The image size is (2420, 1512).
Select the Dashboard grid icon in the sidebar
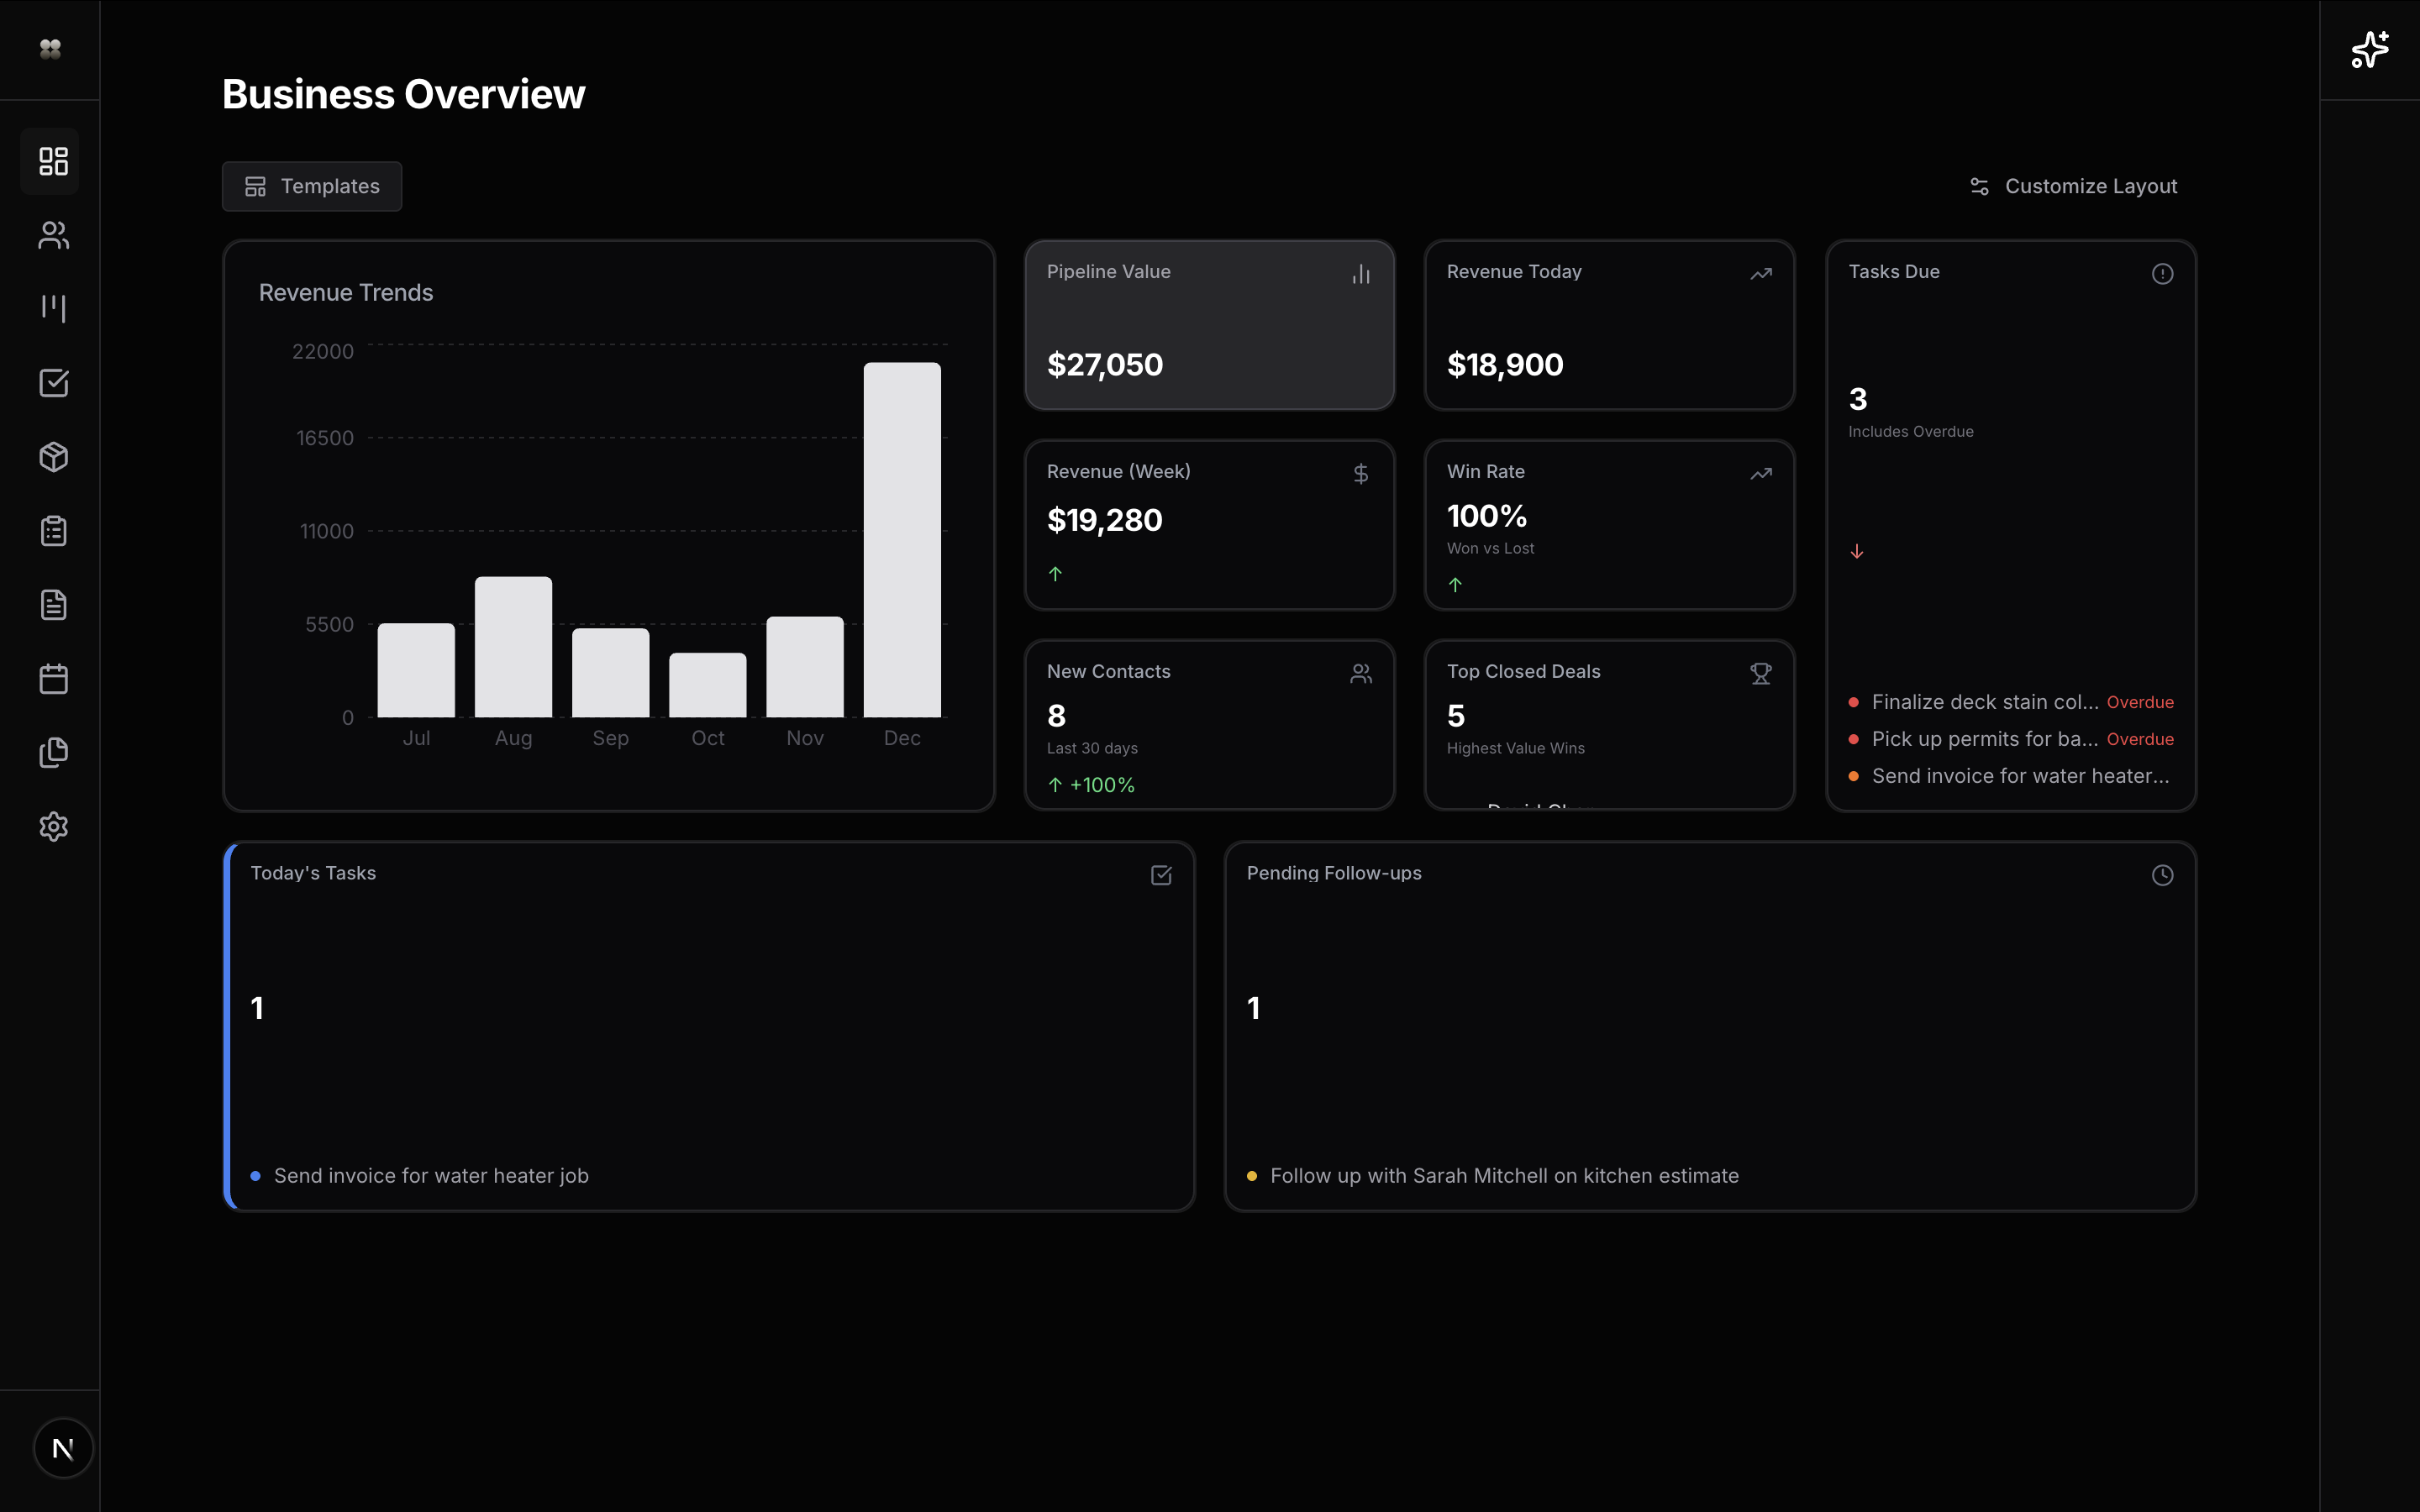(x=52, y=160)
